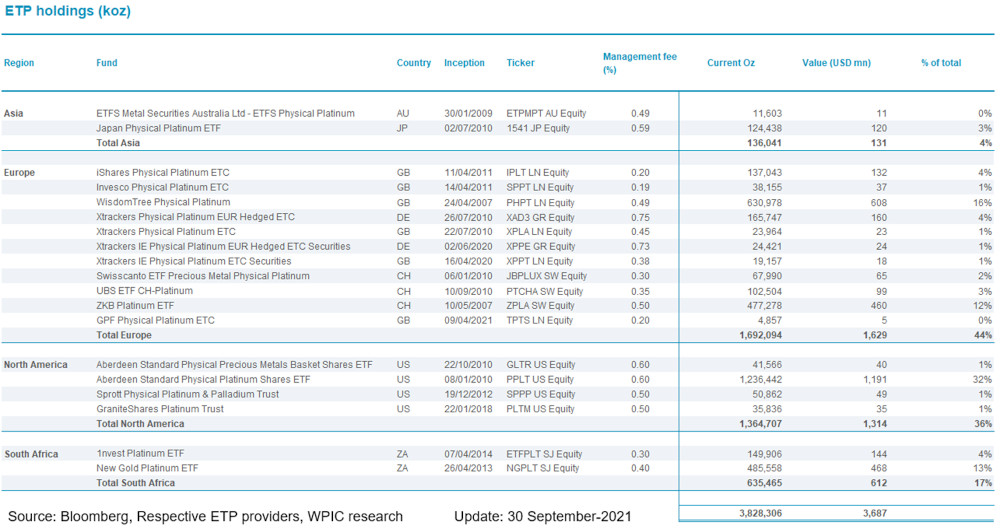Select GraniteShares Platinum Trust fund name
1000x529 pixels.
(x=159, y=409)
